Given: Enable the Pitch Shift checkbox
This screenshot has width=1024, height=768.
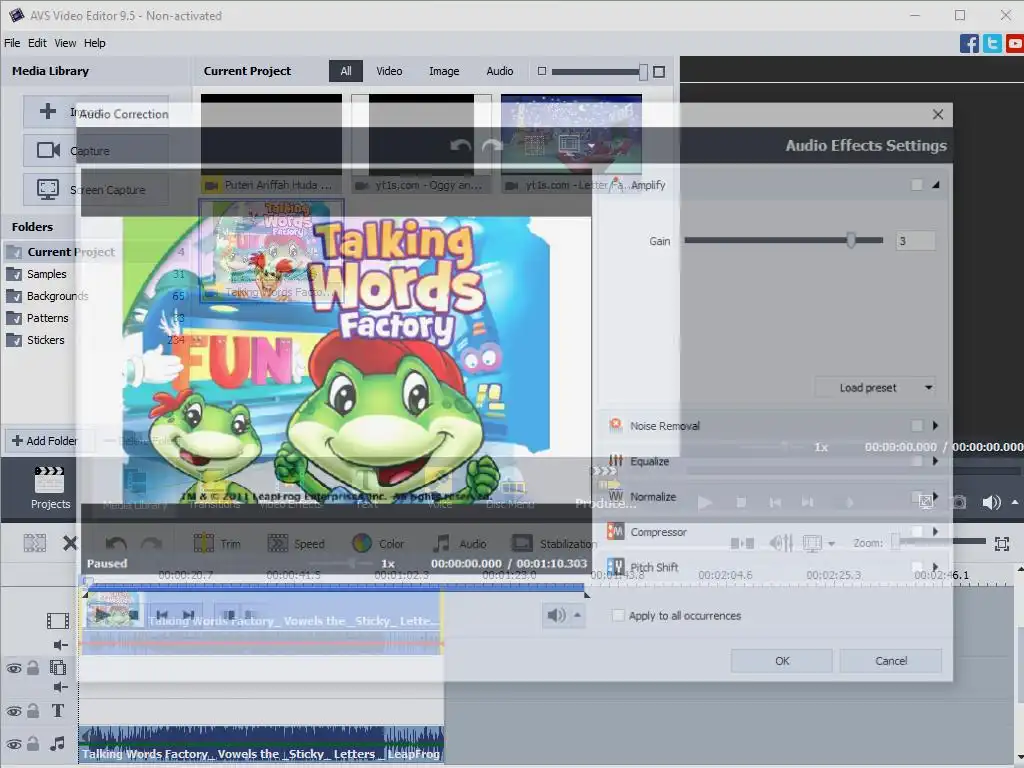Looking at the screenshot, I should (x=917, y=567).
